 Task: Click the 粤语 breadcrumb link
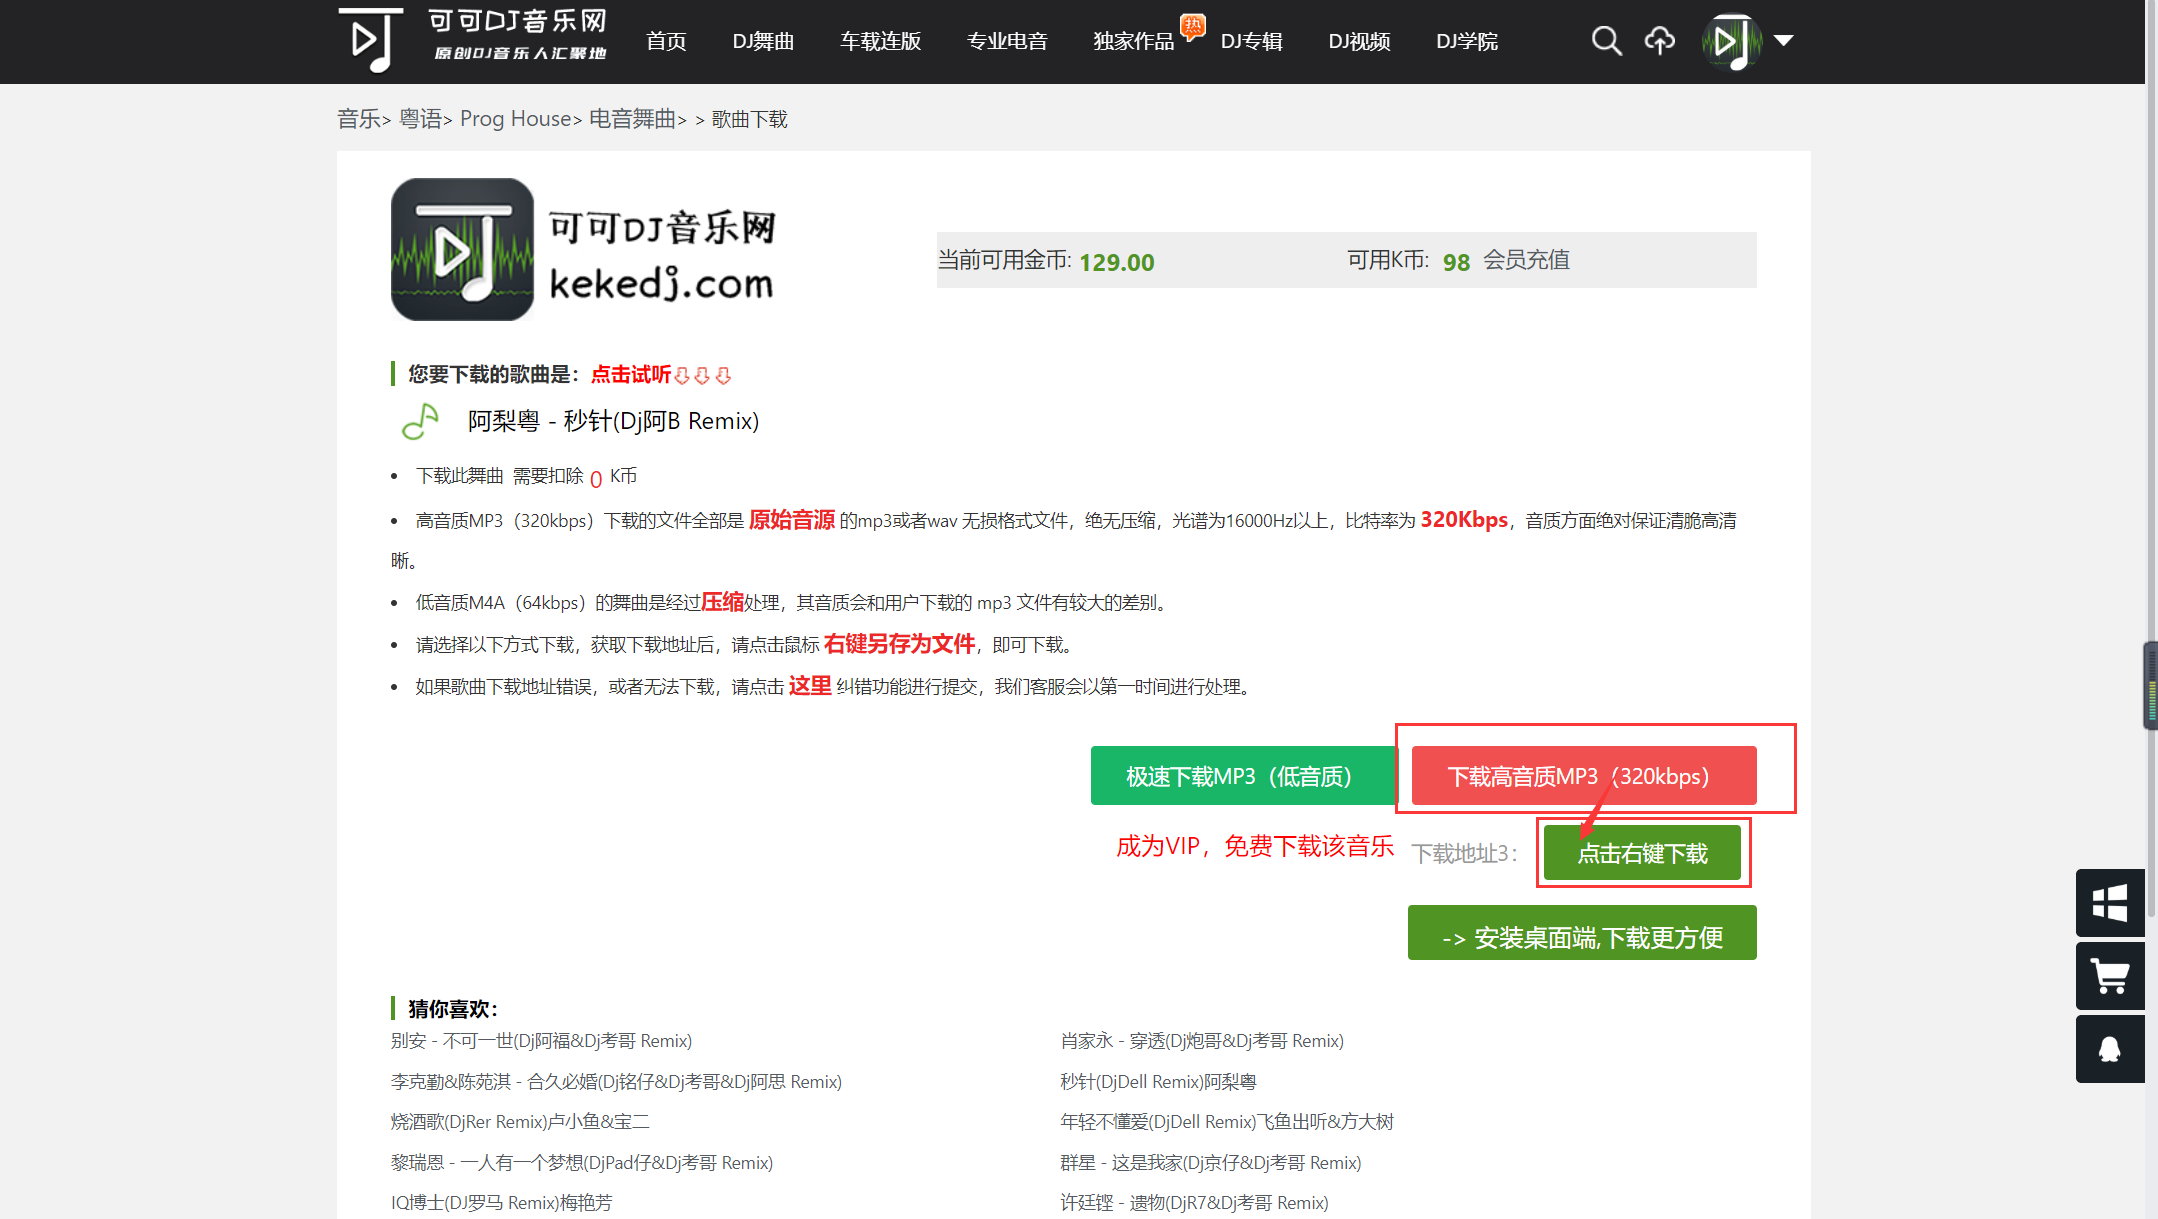pyautogui.click(x=420, y=119)
